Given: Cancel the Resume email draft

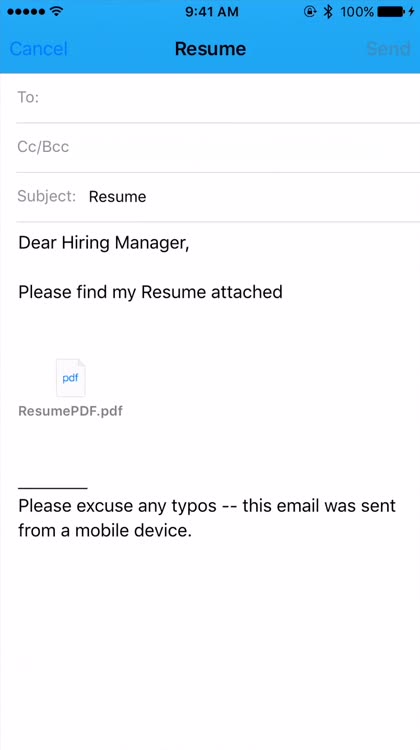Looking at the screenshot, I should tap(38, 49).
